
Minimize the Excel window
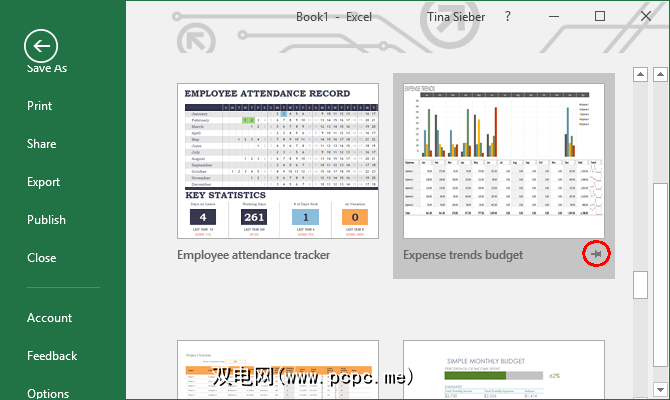coord(554,17)
